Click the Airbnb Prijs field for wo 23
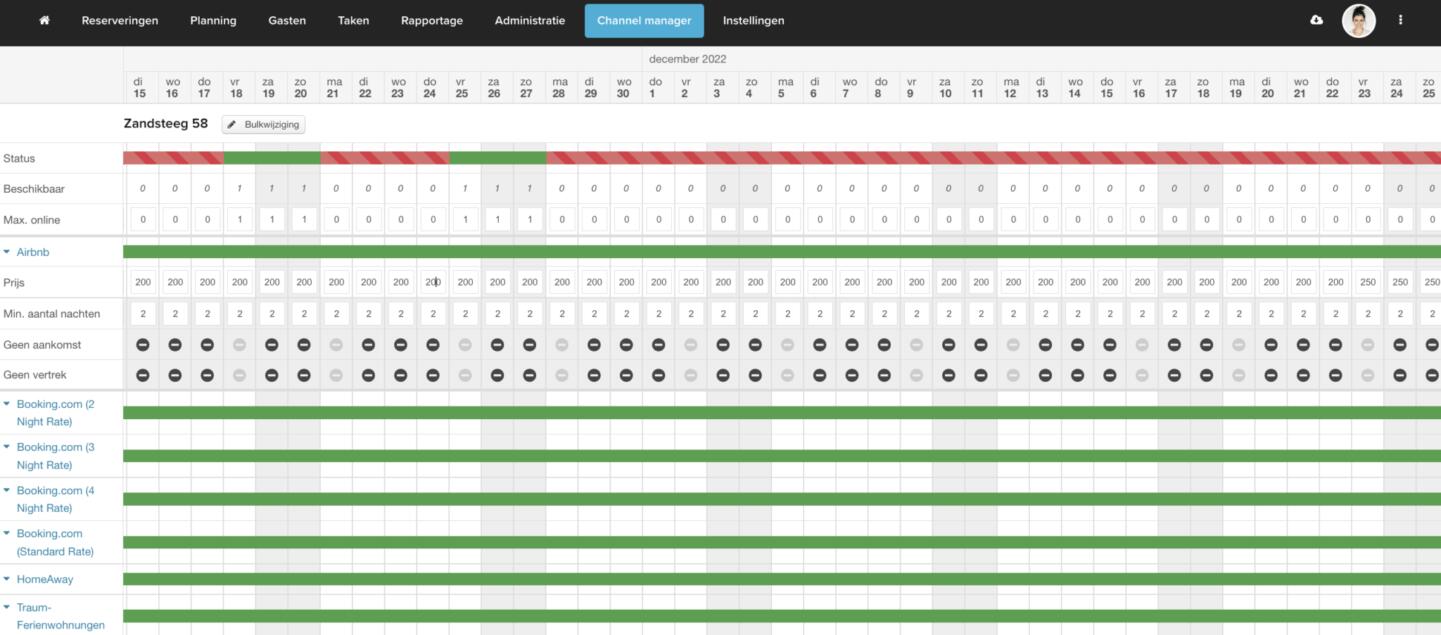The image size is (1441, 635). [400, 283]
